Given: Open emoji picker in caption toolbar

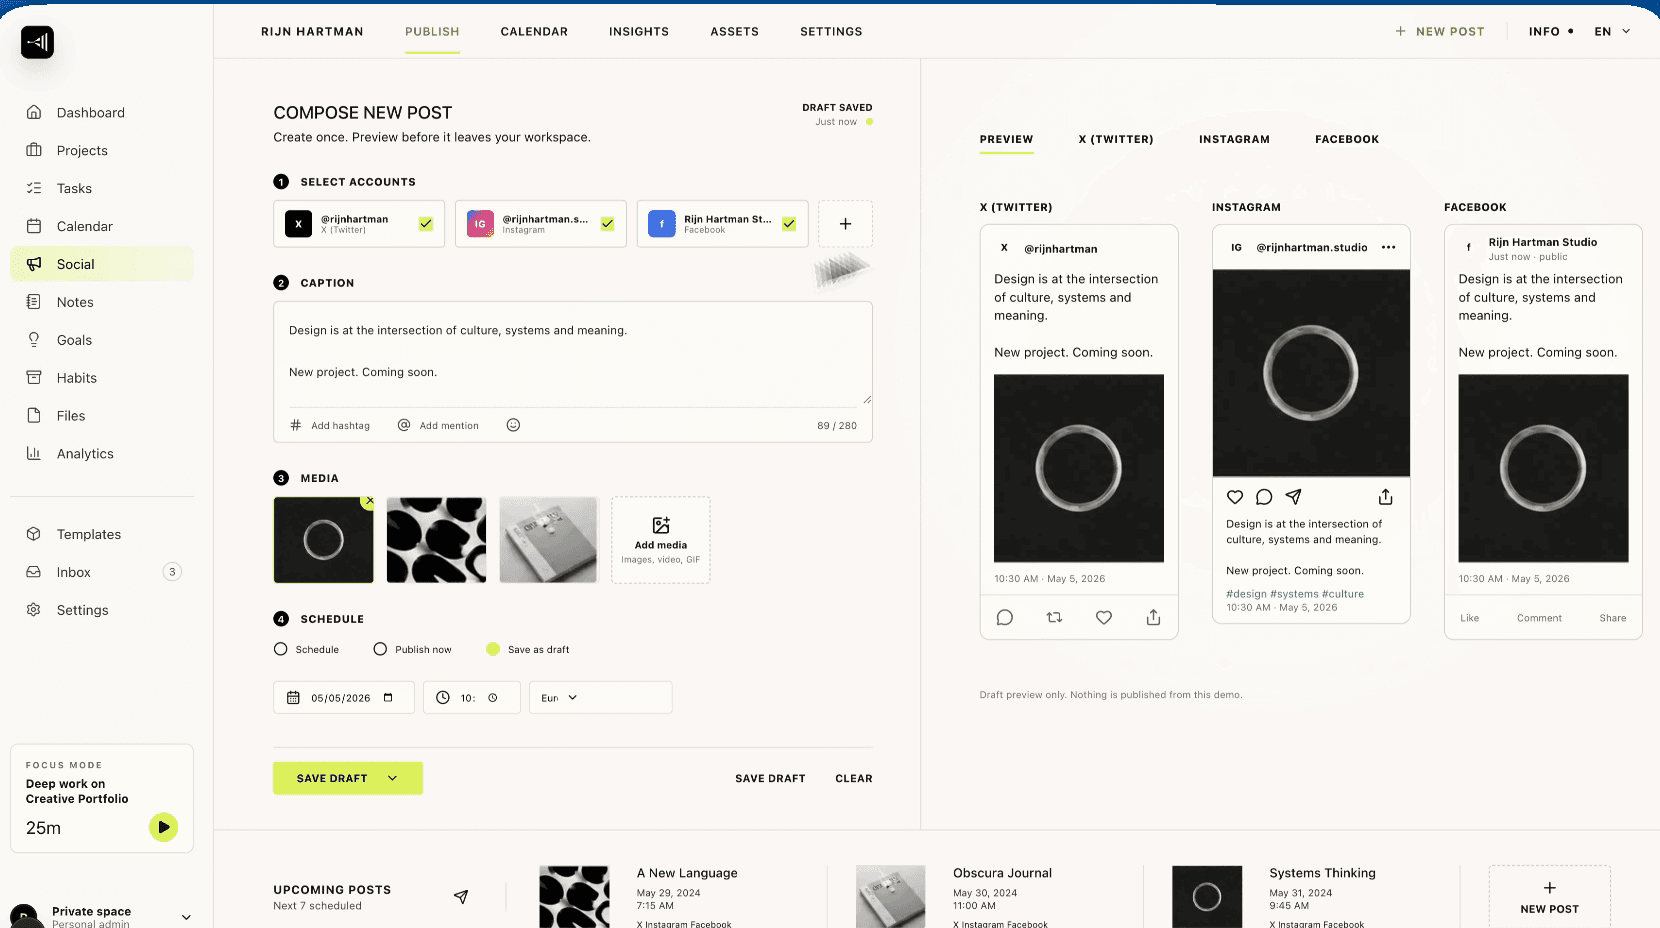Looking at the screenshot, I should (x=513, y=425).
